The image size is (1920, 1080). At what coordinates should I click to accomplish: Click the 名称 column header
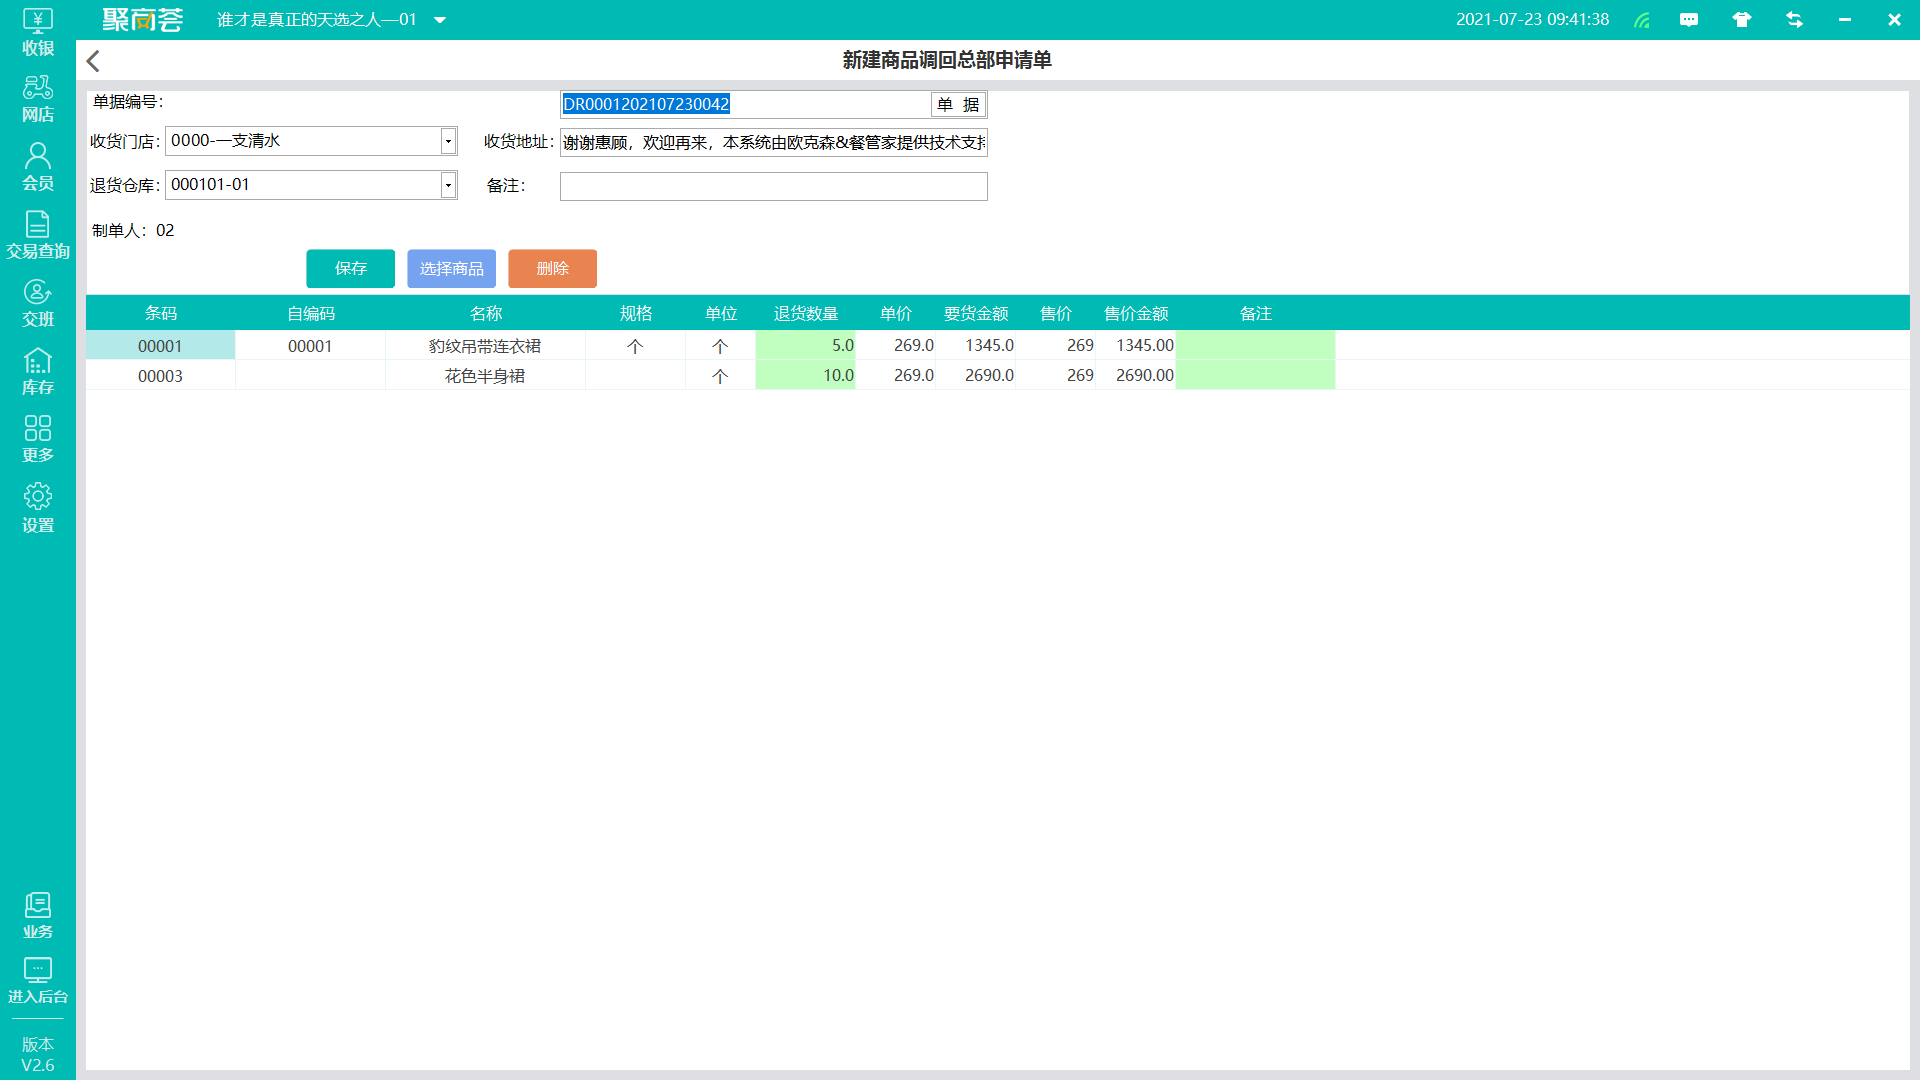coord(486,313)
